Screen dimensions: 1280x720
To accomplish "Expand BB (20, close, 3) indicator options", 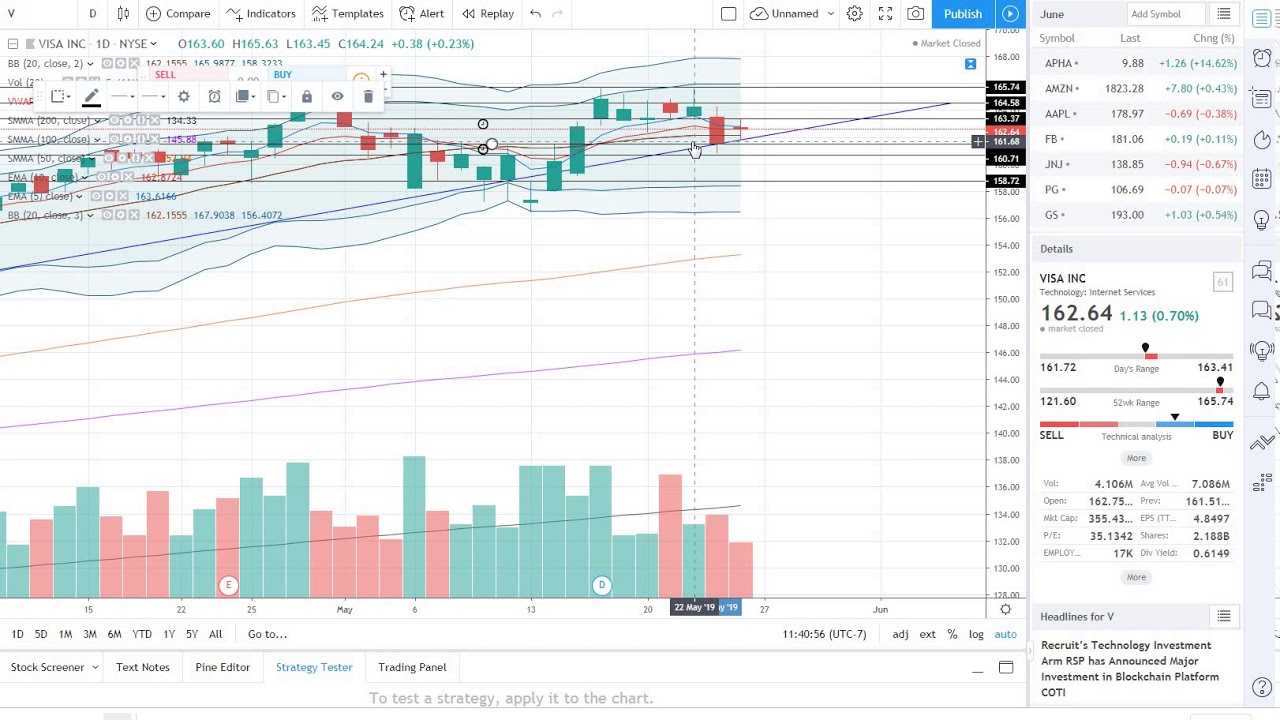I will click(x=90, y=216).
